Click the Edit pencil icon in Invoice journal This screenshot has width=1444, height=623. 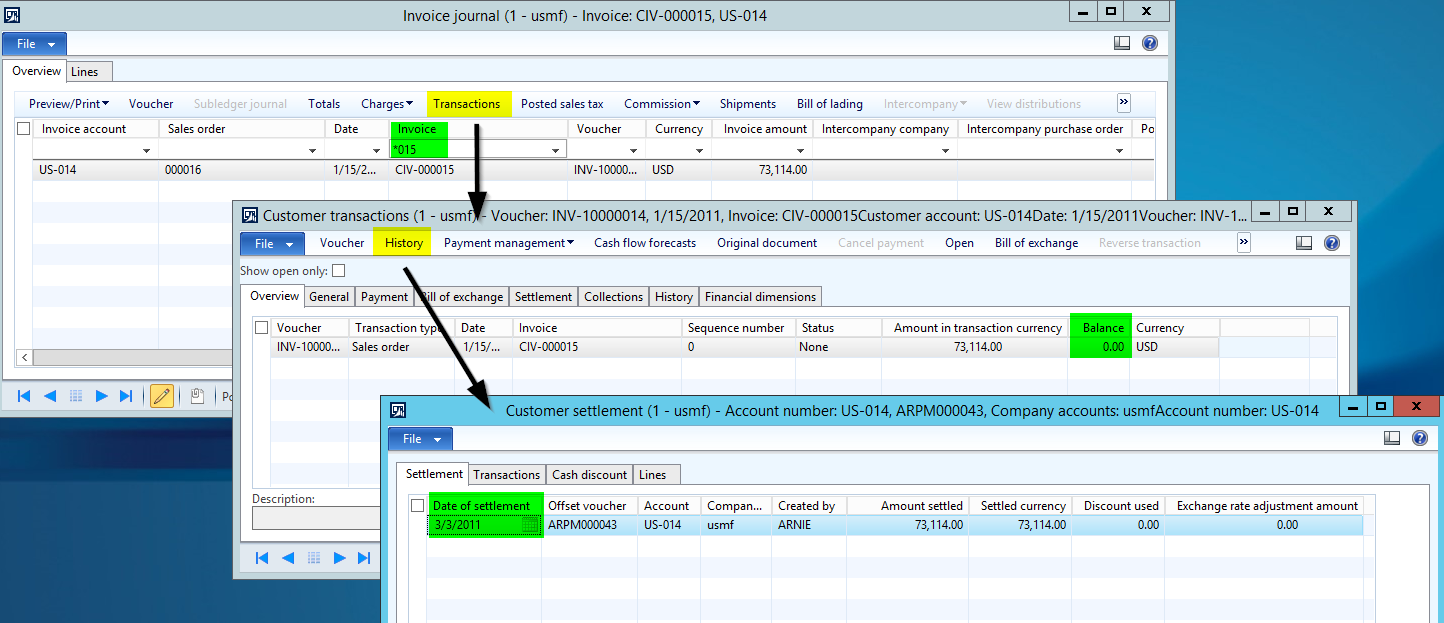pyautogui.click(x=161, y=396)
